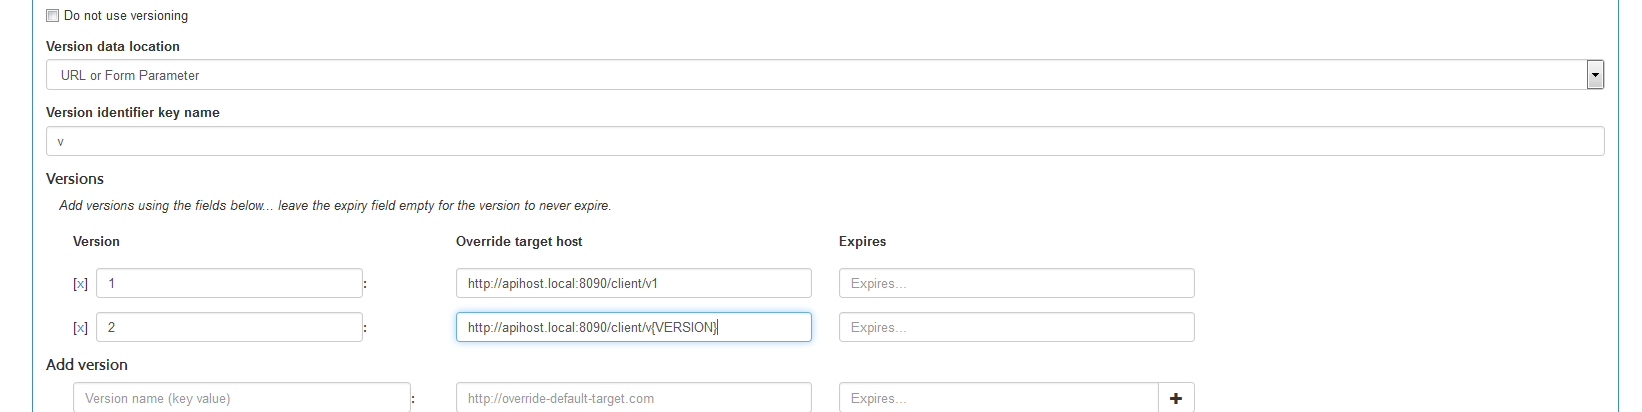Remove version 1 with its [x] icon
Image resolution: width=1642 pixels, height=412 pixels.
(x=80, y=284)
